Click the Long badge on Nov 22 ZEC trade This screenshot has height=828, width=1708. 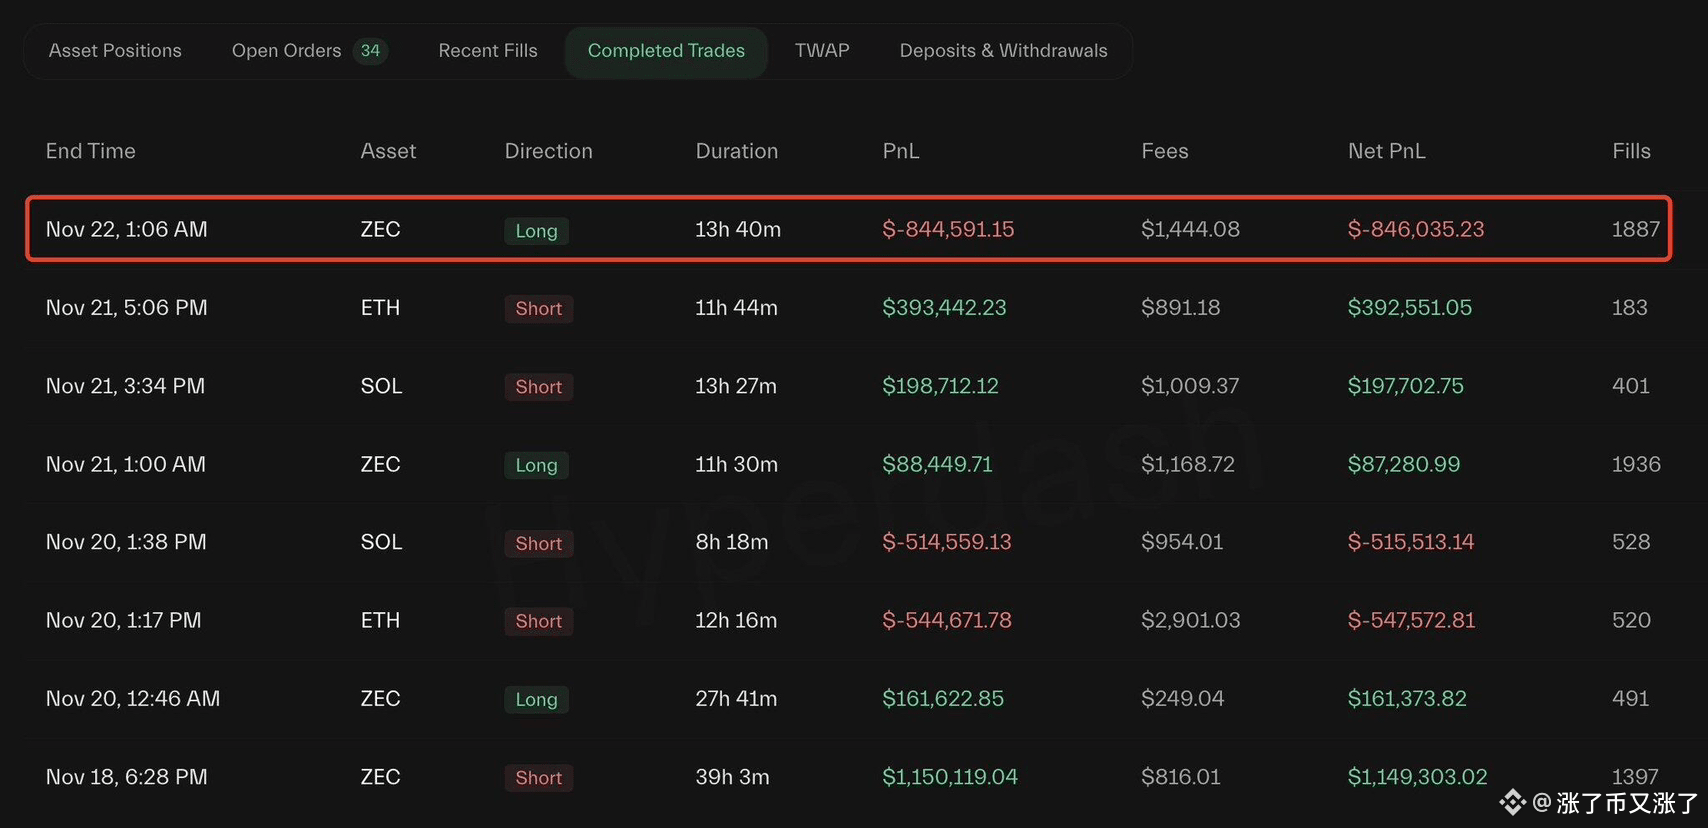tap(536, 231)
